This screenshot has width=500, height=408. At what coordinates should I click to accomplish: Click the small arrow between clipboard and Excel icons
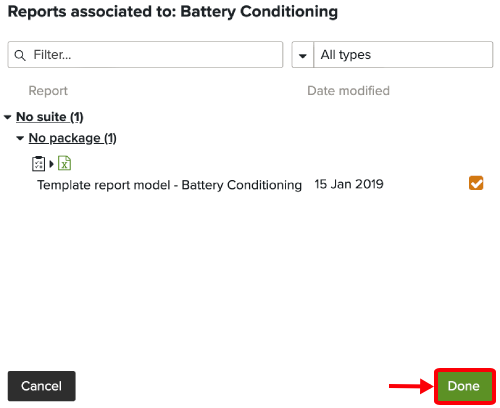click(51, 164)
